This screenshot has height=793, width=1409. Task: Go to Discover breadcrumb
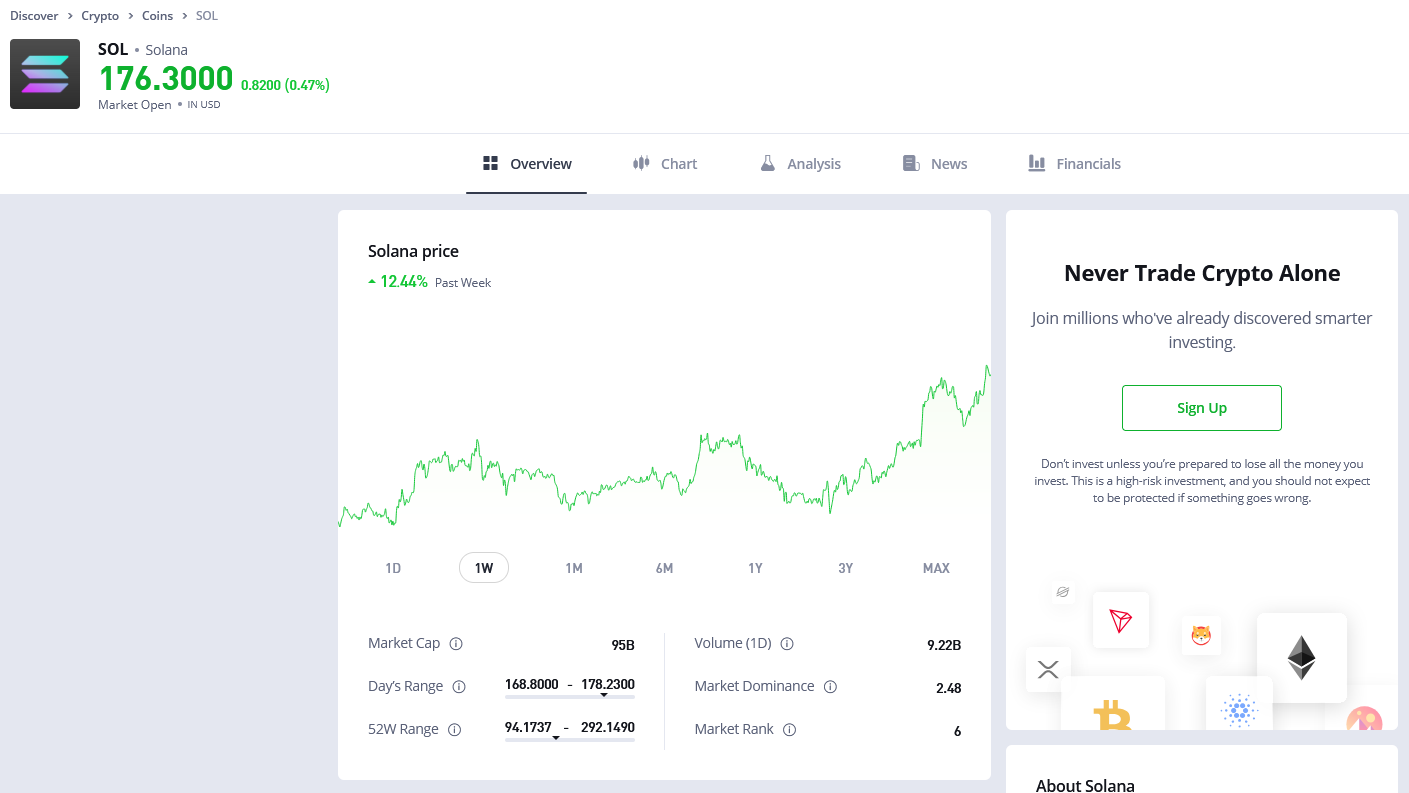point(34,16)
